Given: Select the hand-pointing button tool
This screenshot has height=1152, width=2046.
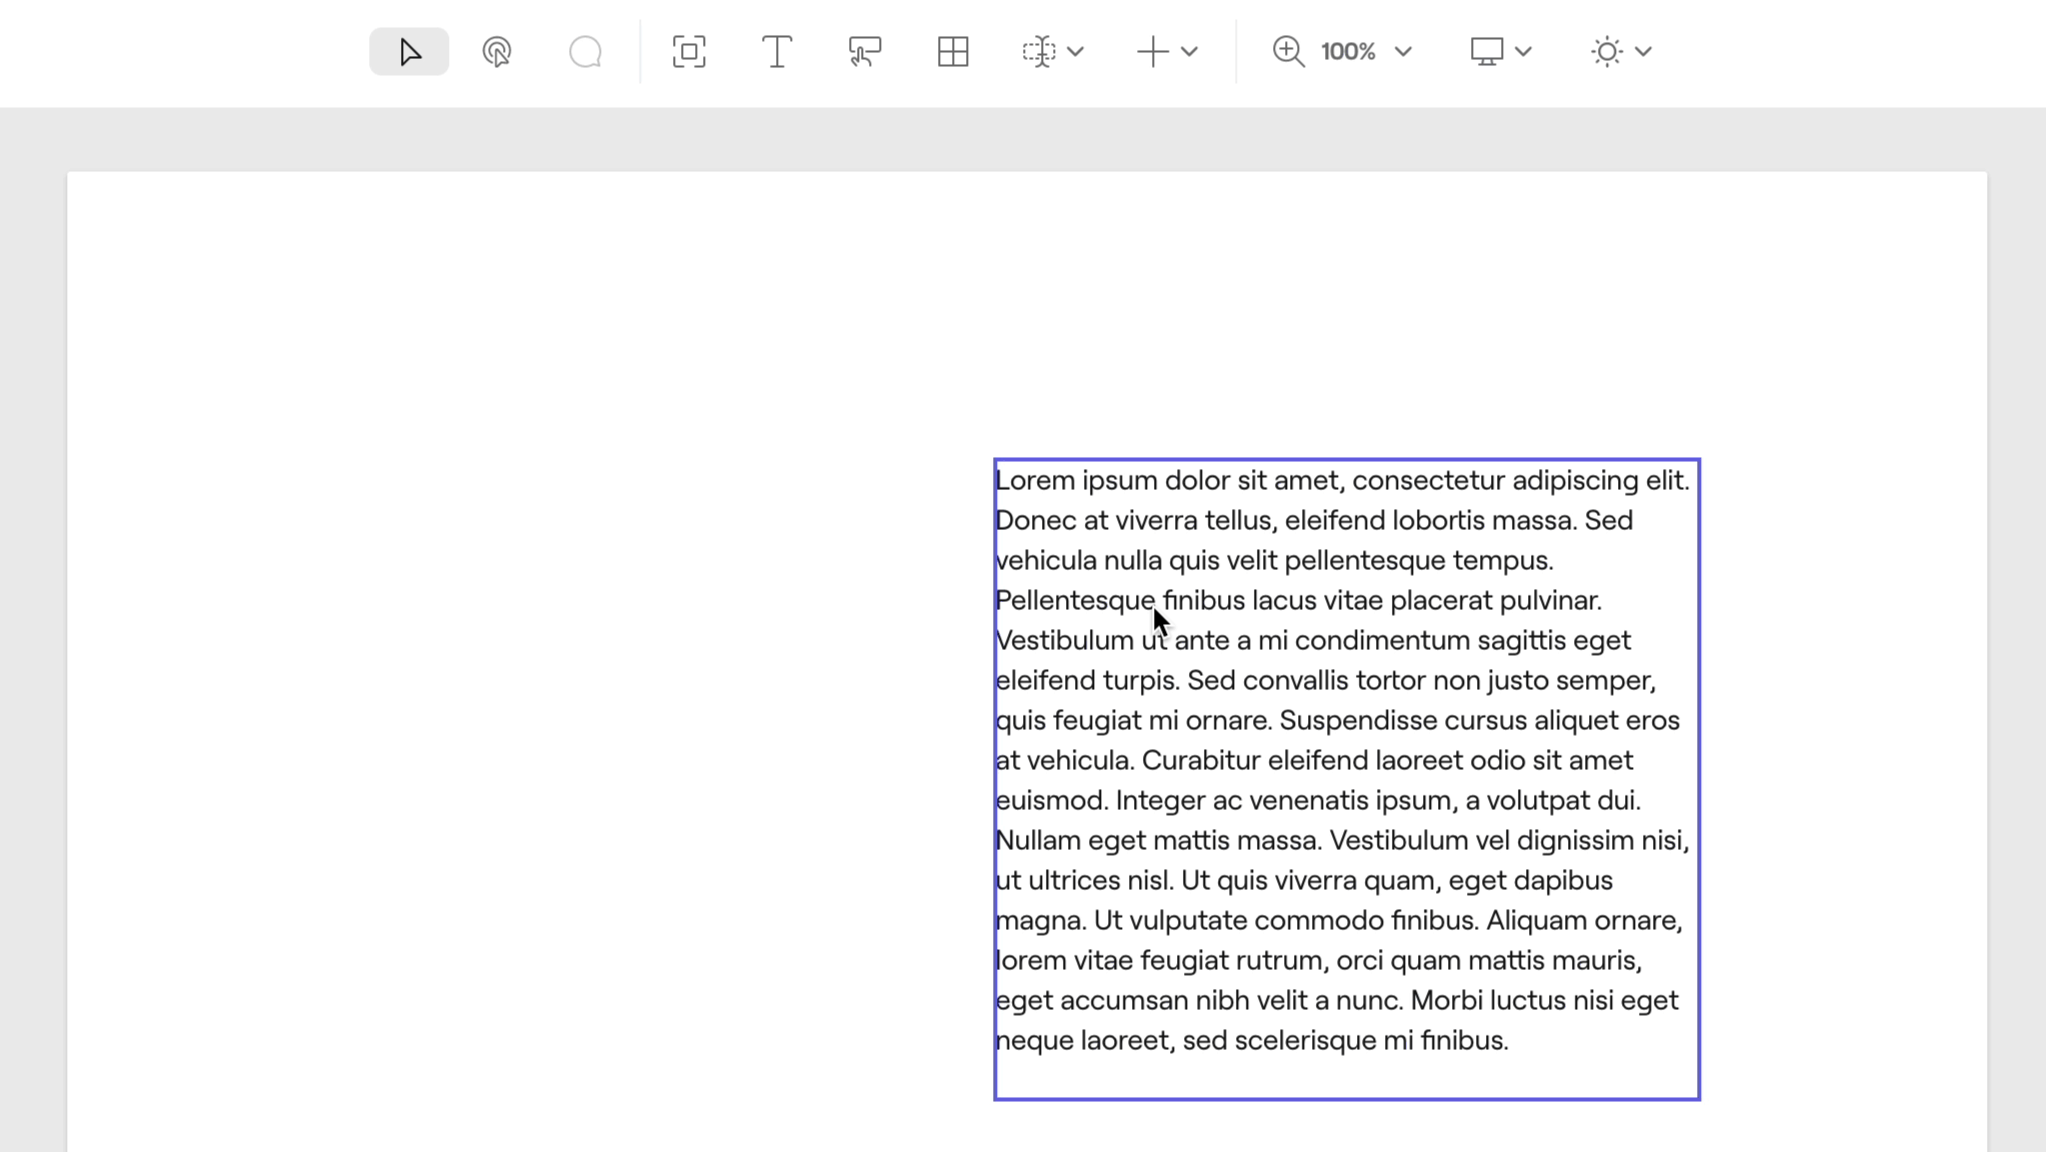Looking at the screenshot, I should tap(865, 52).
